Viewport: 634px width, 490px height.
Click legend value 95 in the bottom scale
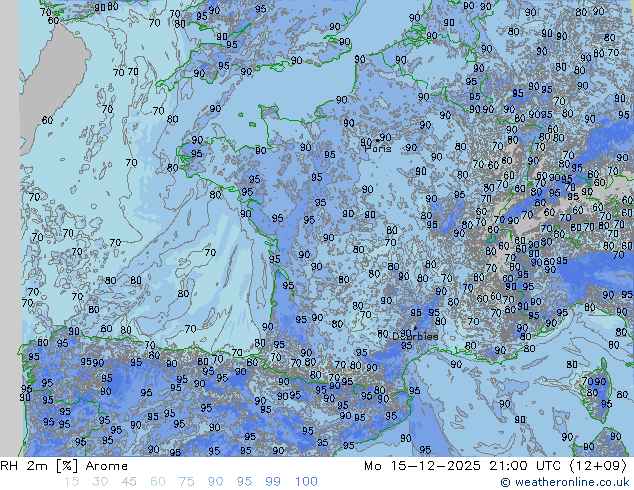coord(244,482)
